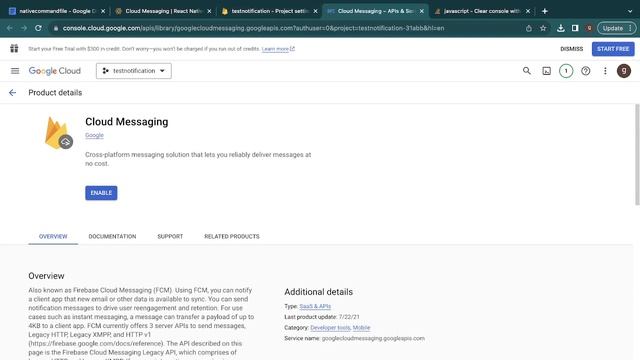The width and height of the screenshot is (640, 360).
Task: Open the Developer tools category link
Action: click(330, 328)
